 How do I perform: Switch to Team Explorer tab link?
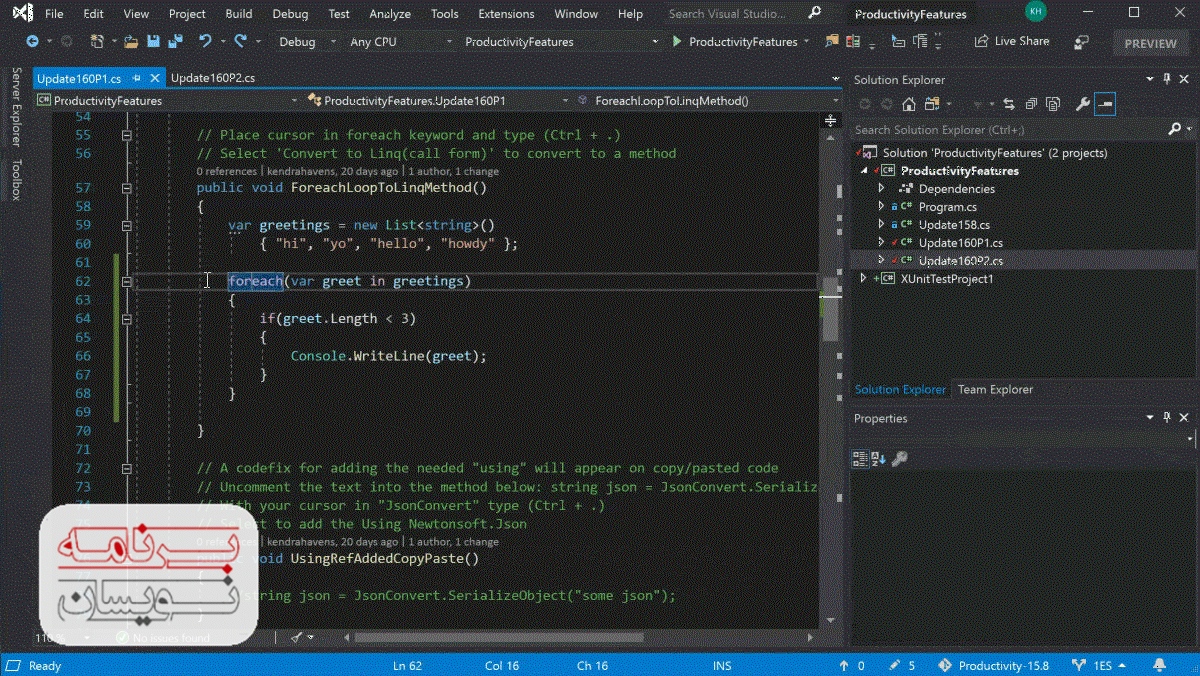tap(995, 390)
